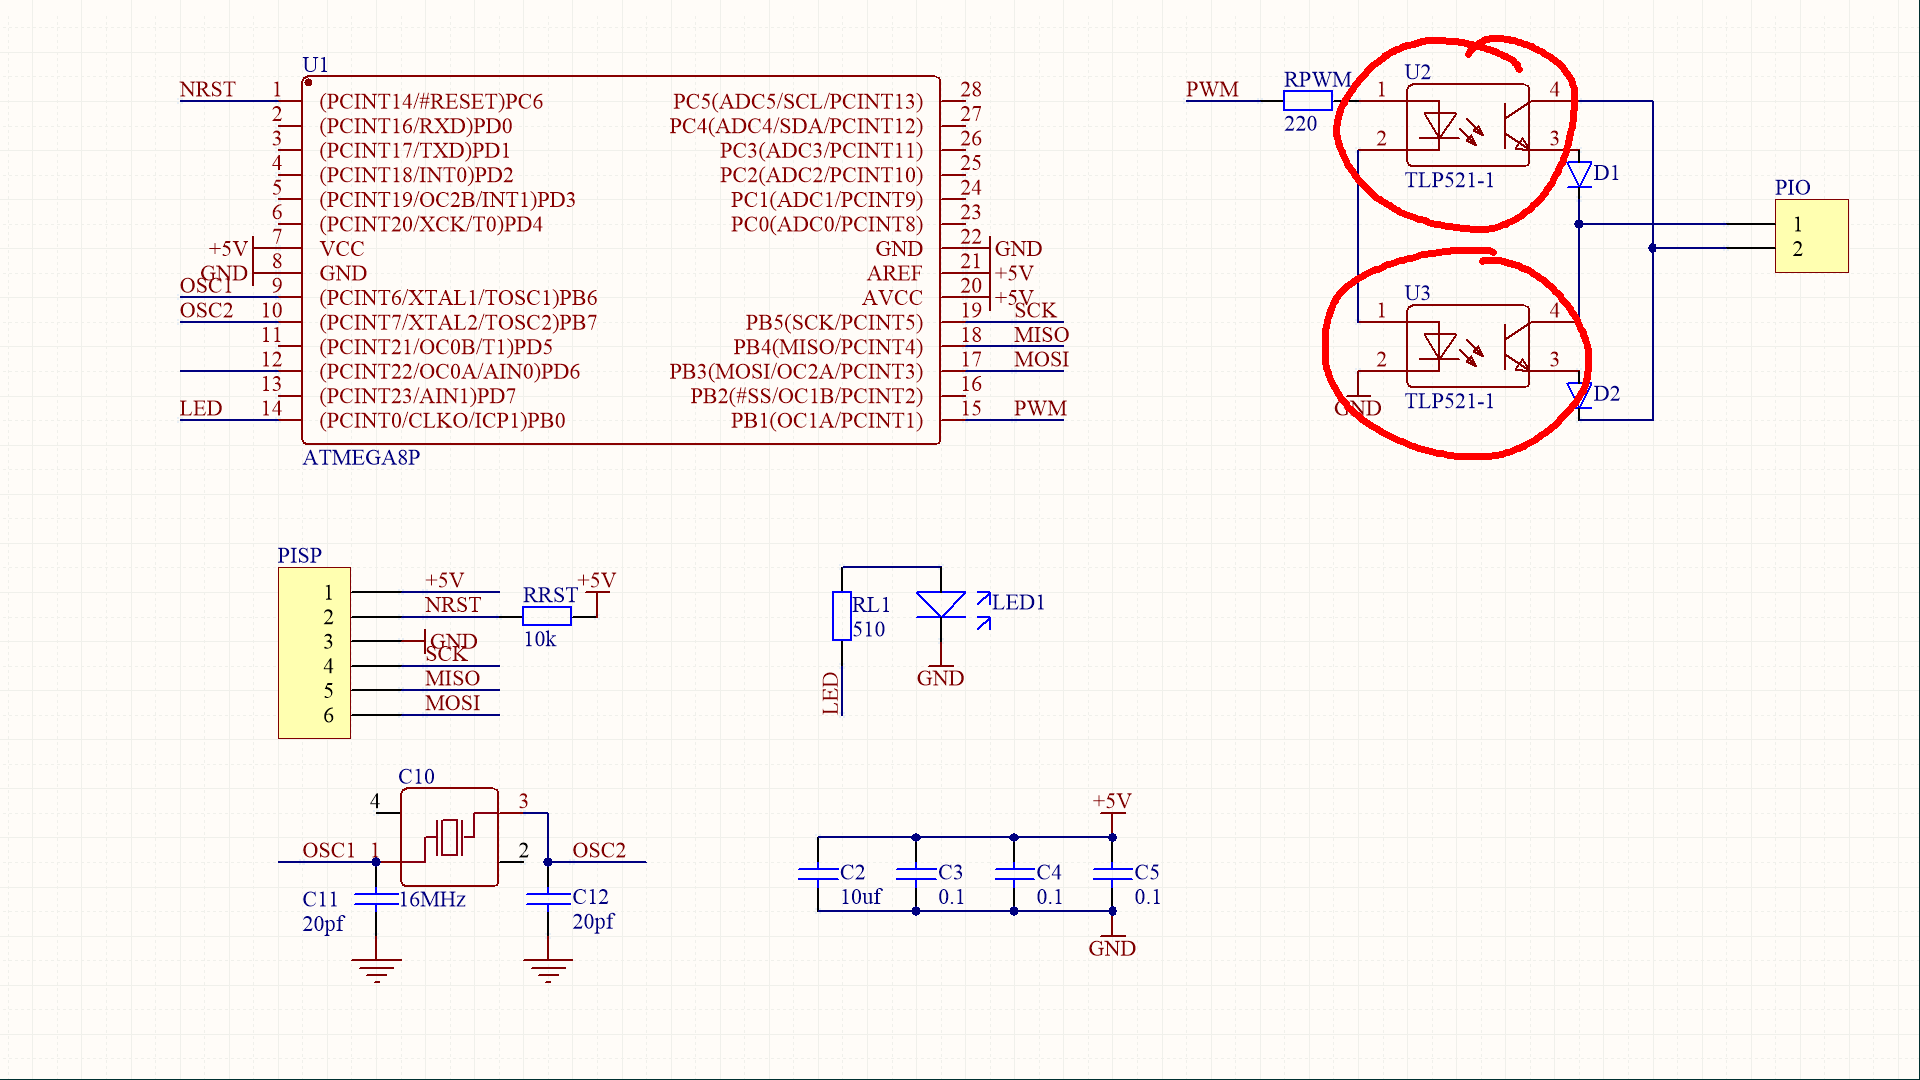This screenshot has width=1920, height=1080.
Task: Select the RL1 510 resistor
Action: (842, 616)
